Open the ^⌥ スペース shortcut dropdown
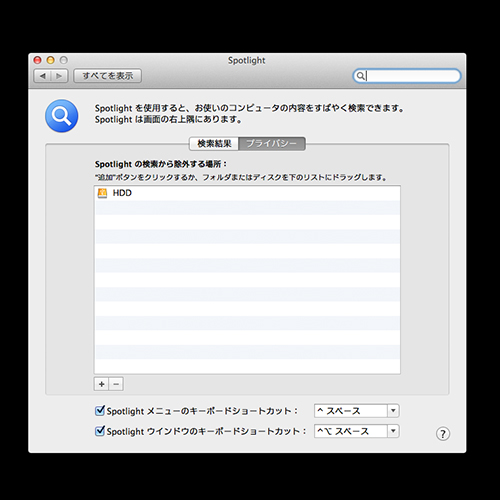500x500 pixels. [x=356, y=431]
